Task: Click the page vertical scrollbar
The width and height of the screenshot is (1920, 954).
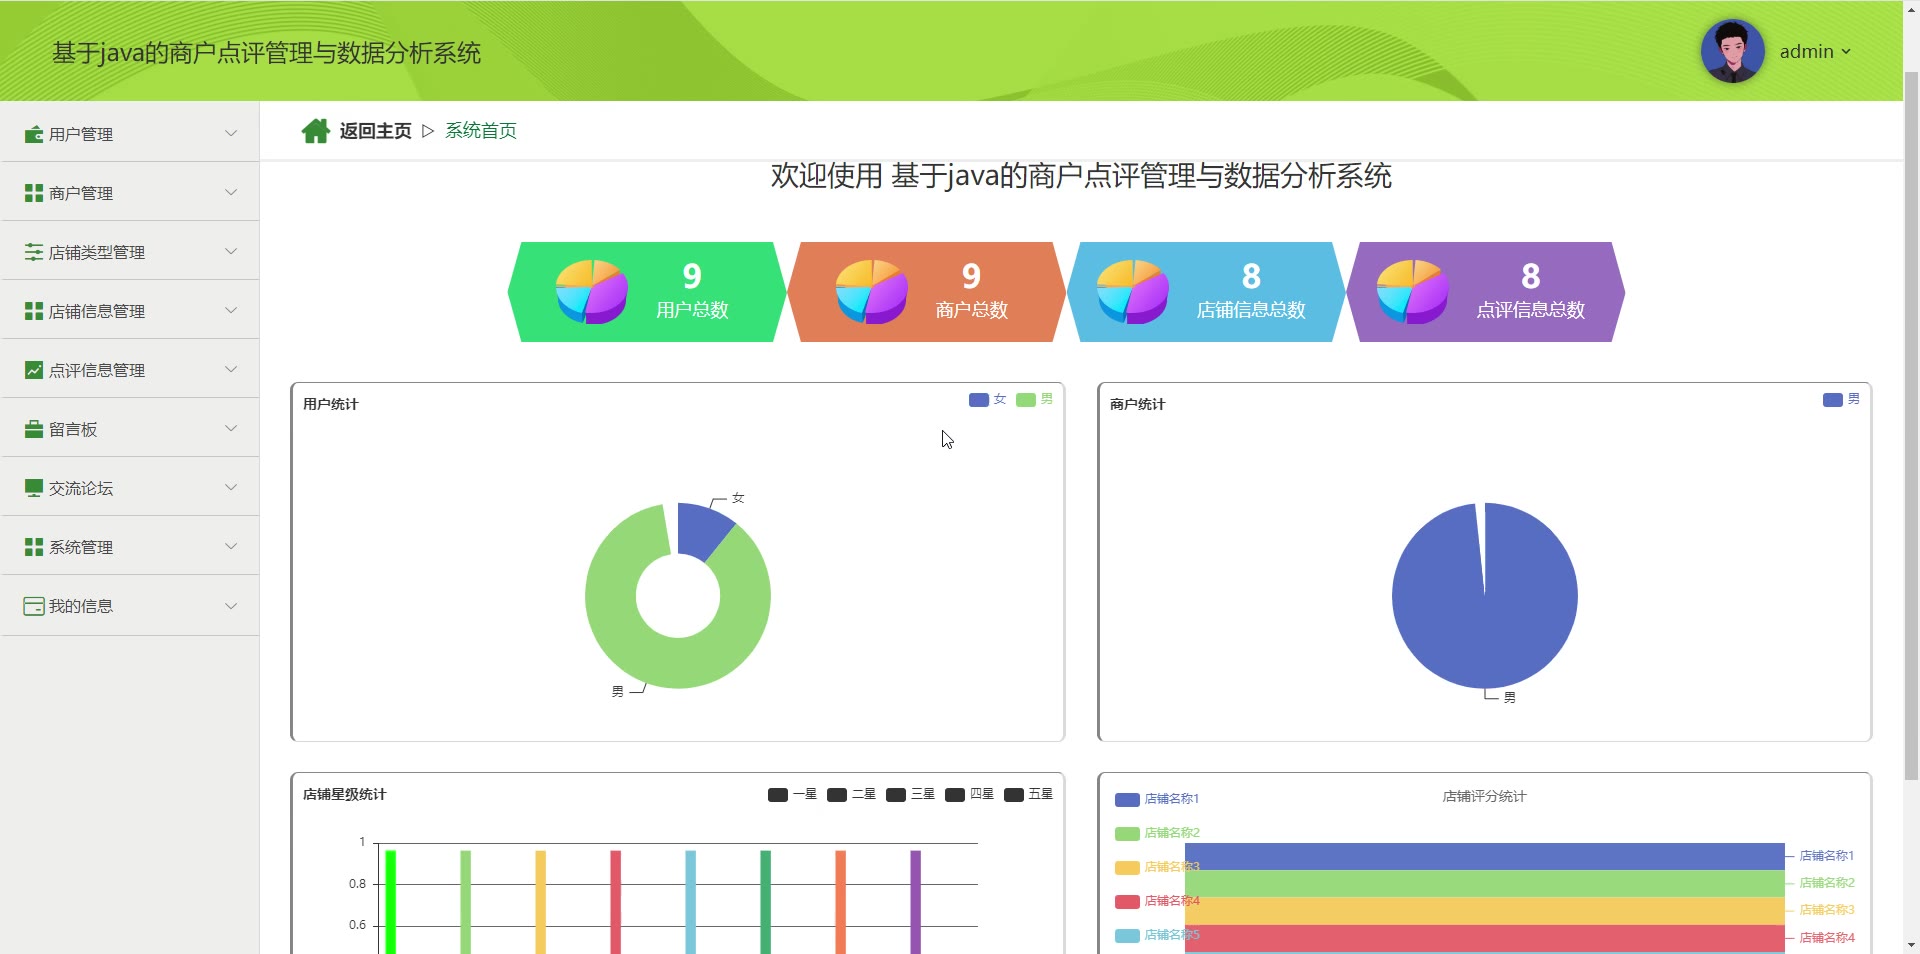Action: point(1911,425)
